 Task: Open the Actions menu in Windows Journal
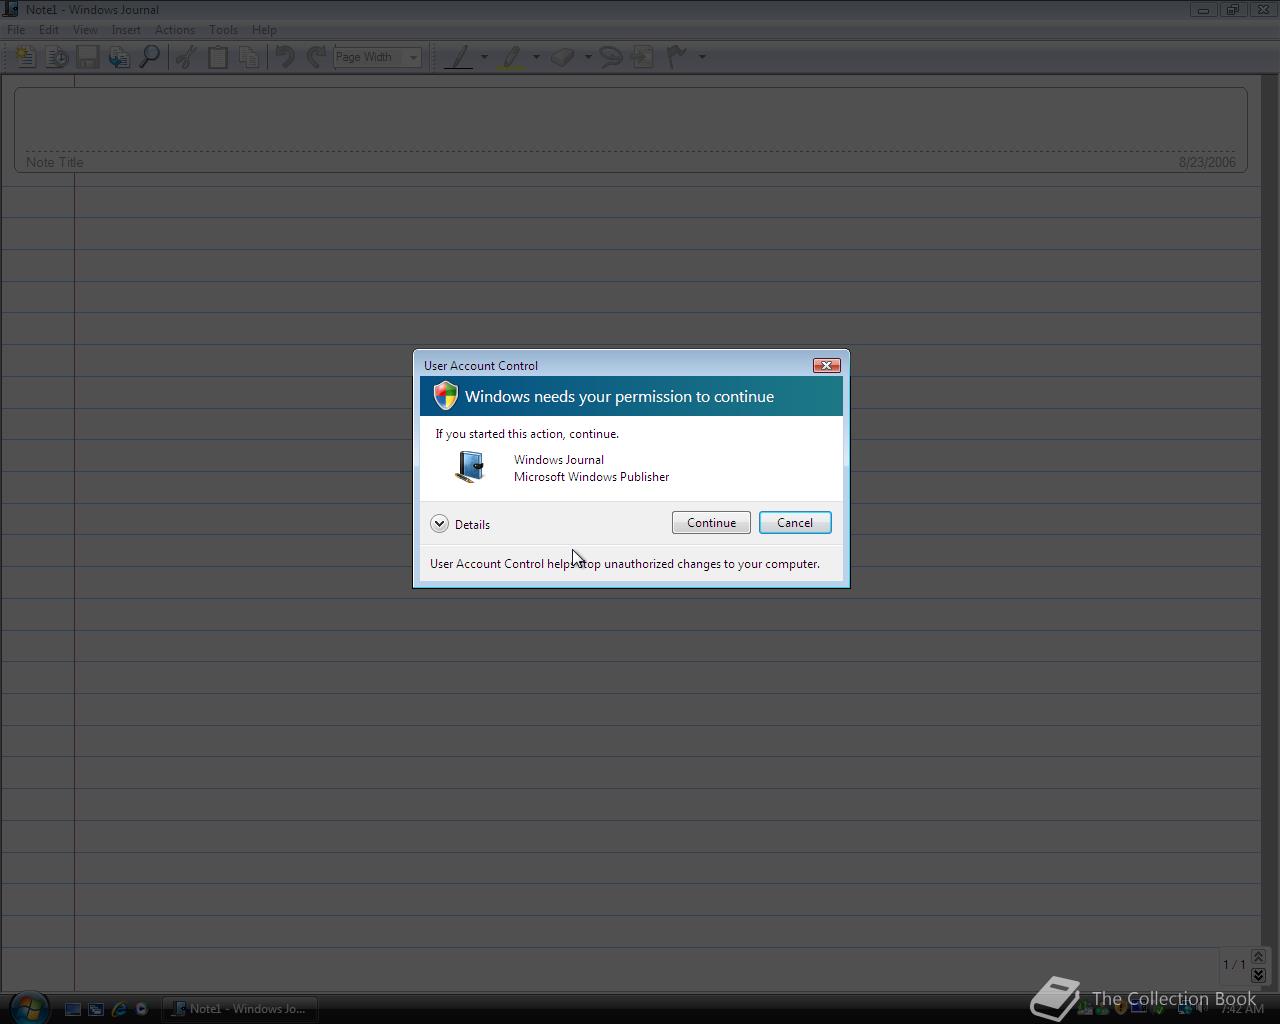175,30
